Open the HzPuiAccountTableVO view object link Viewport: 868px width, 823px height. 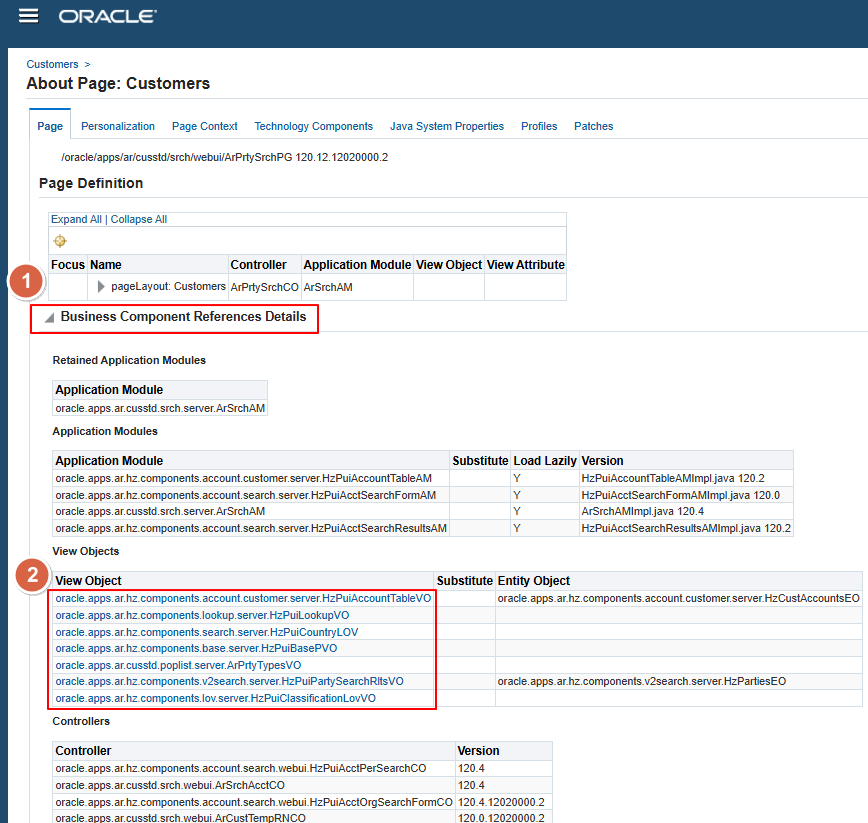pos(243,598)
